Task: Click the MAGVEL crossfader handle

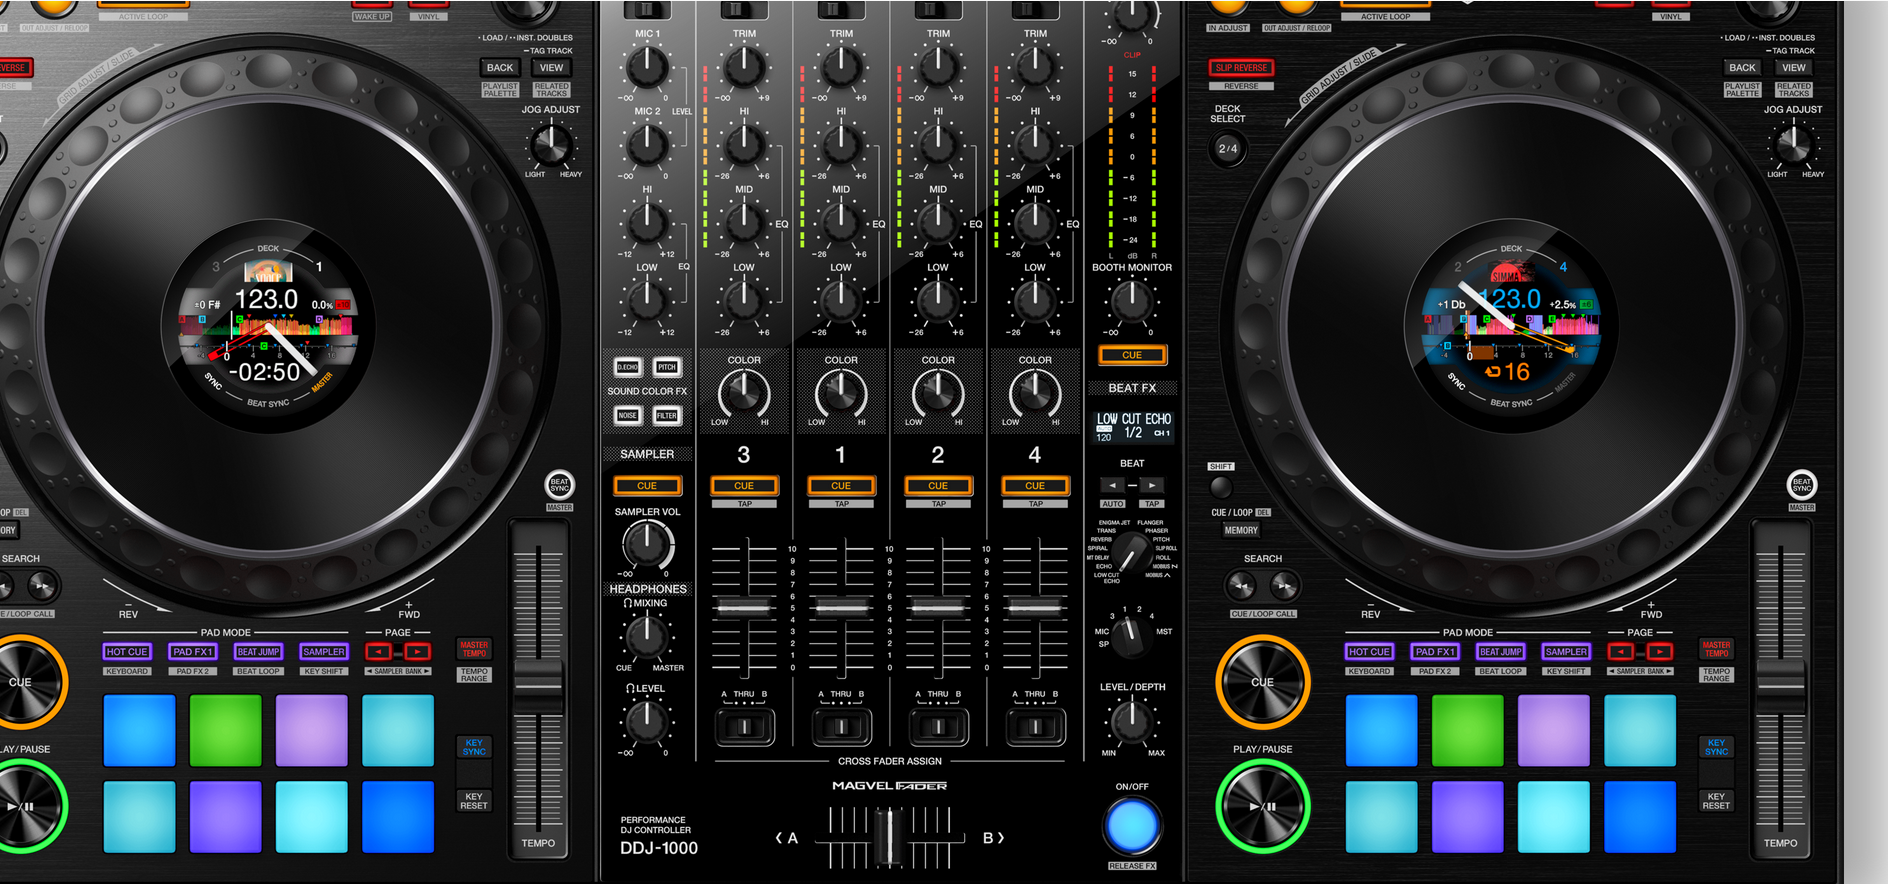Action: point(888,837)
